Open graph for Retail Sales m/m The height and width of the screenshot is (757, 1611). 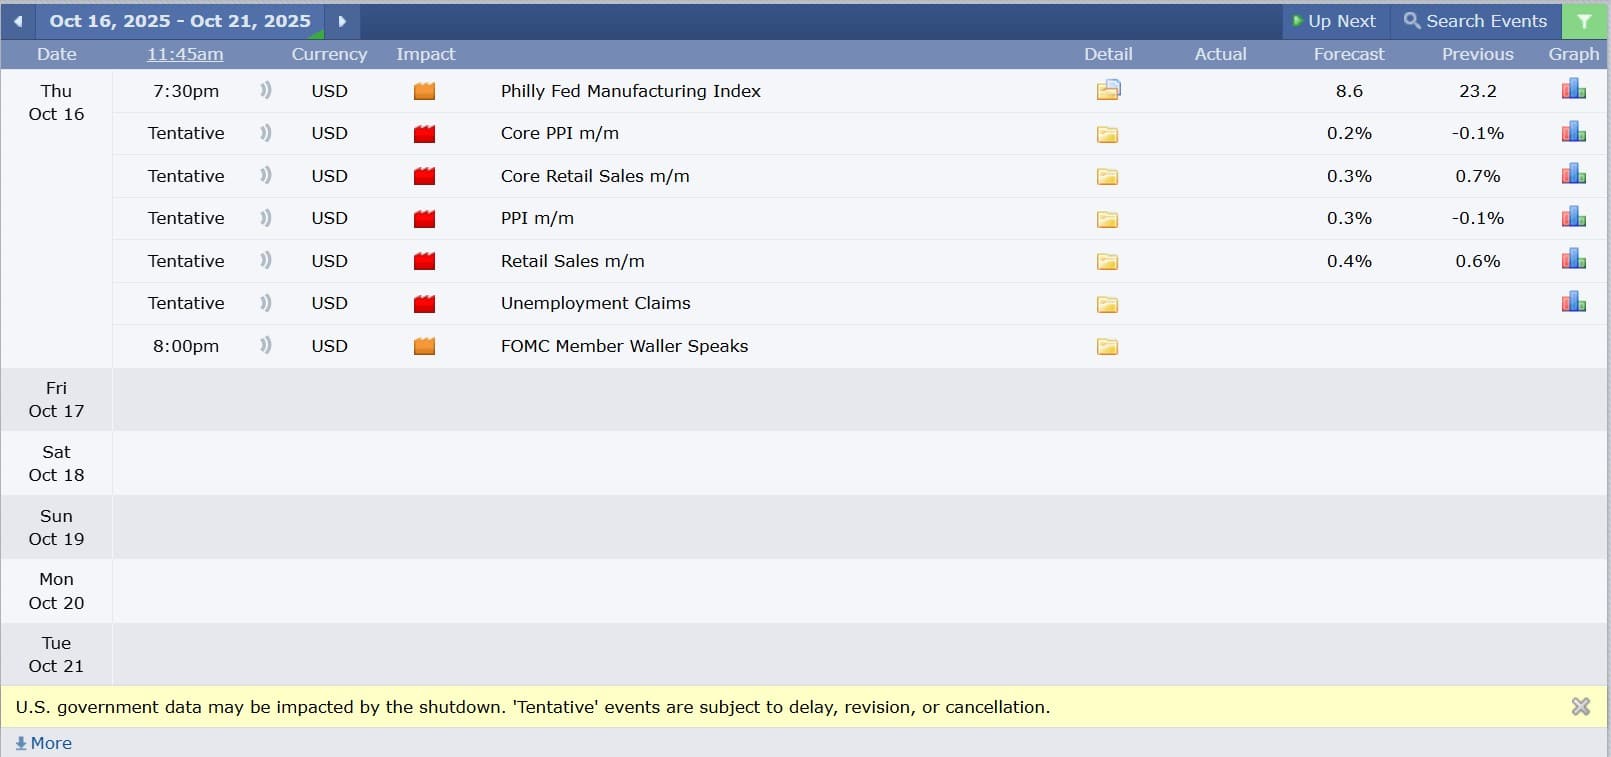click(x=1573, y=260)
